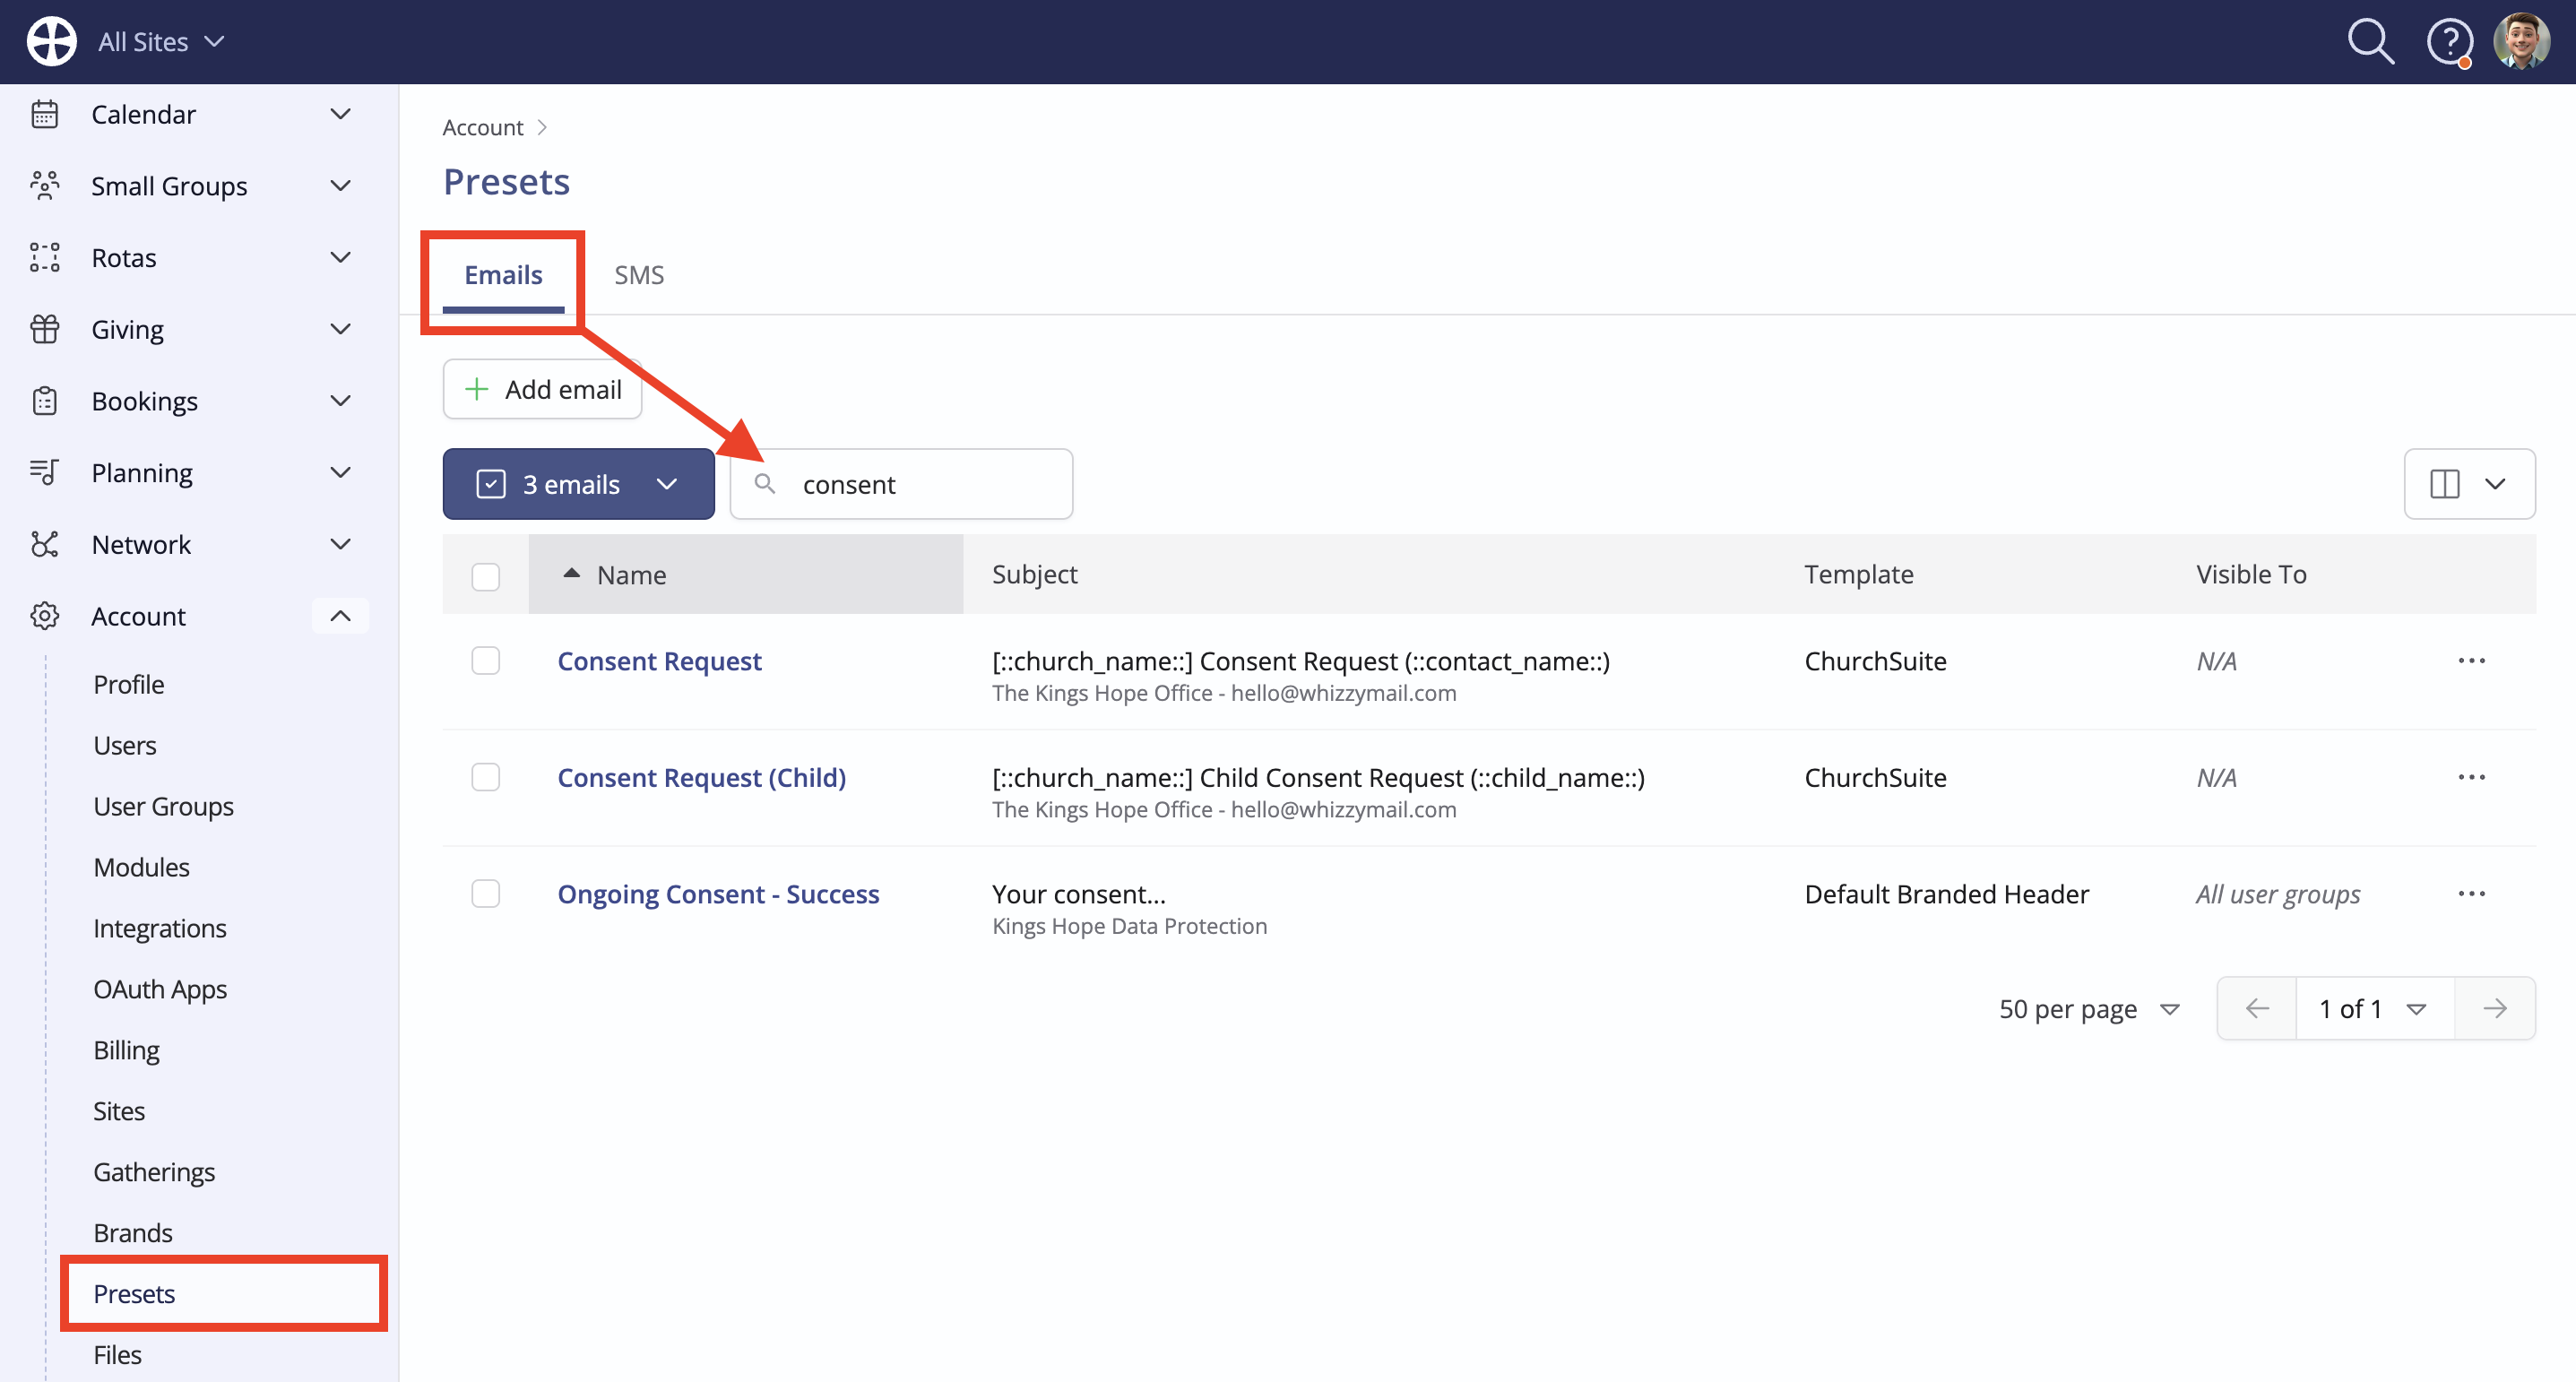Open the Consent Request (Child) preset link
Image resolution: width=2576 pixels, height=1382 pixels.
tap(701, 777)
